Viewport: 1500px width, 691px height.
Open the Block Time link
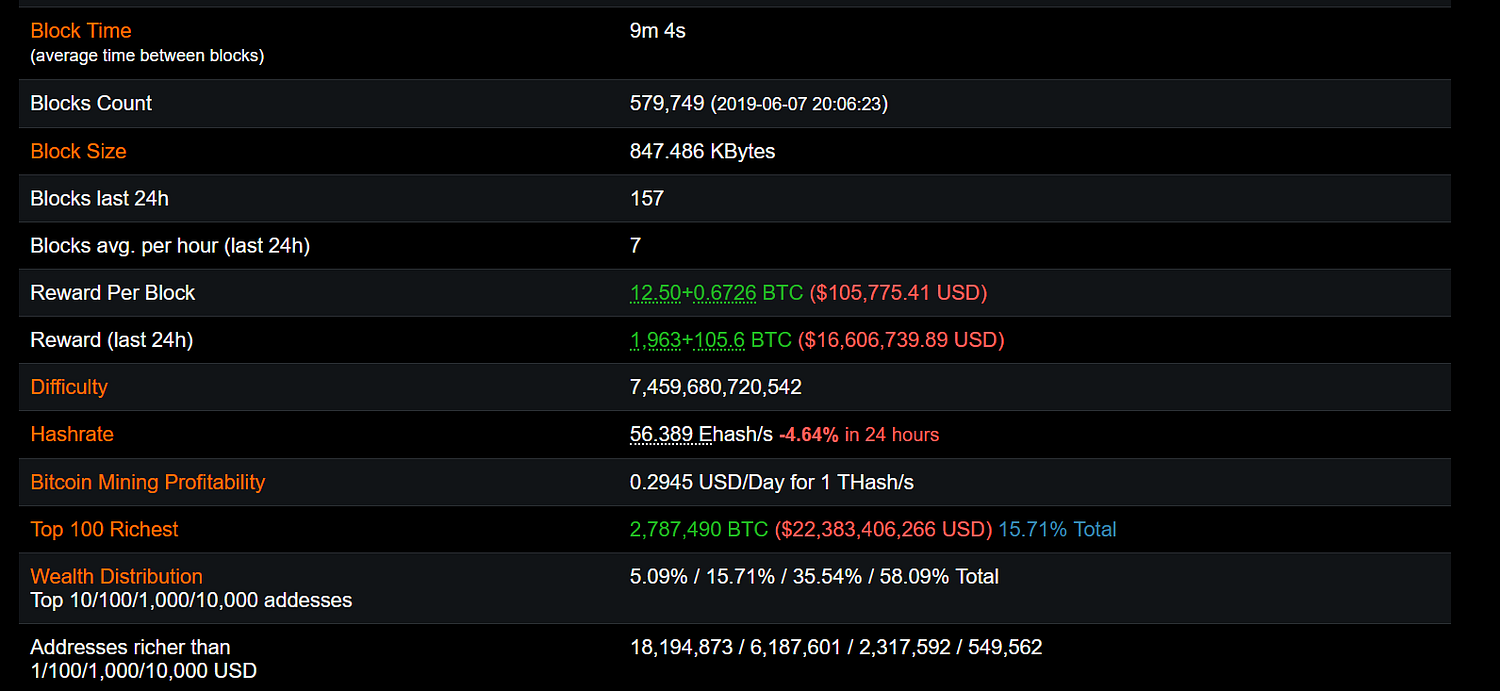tap(81, 31)
